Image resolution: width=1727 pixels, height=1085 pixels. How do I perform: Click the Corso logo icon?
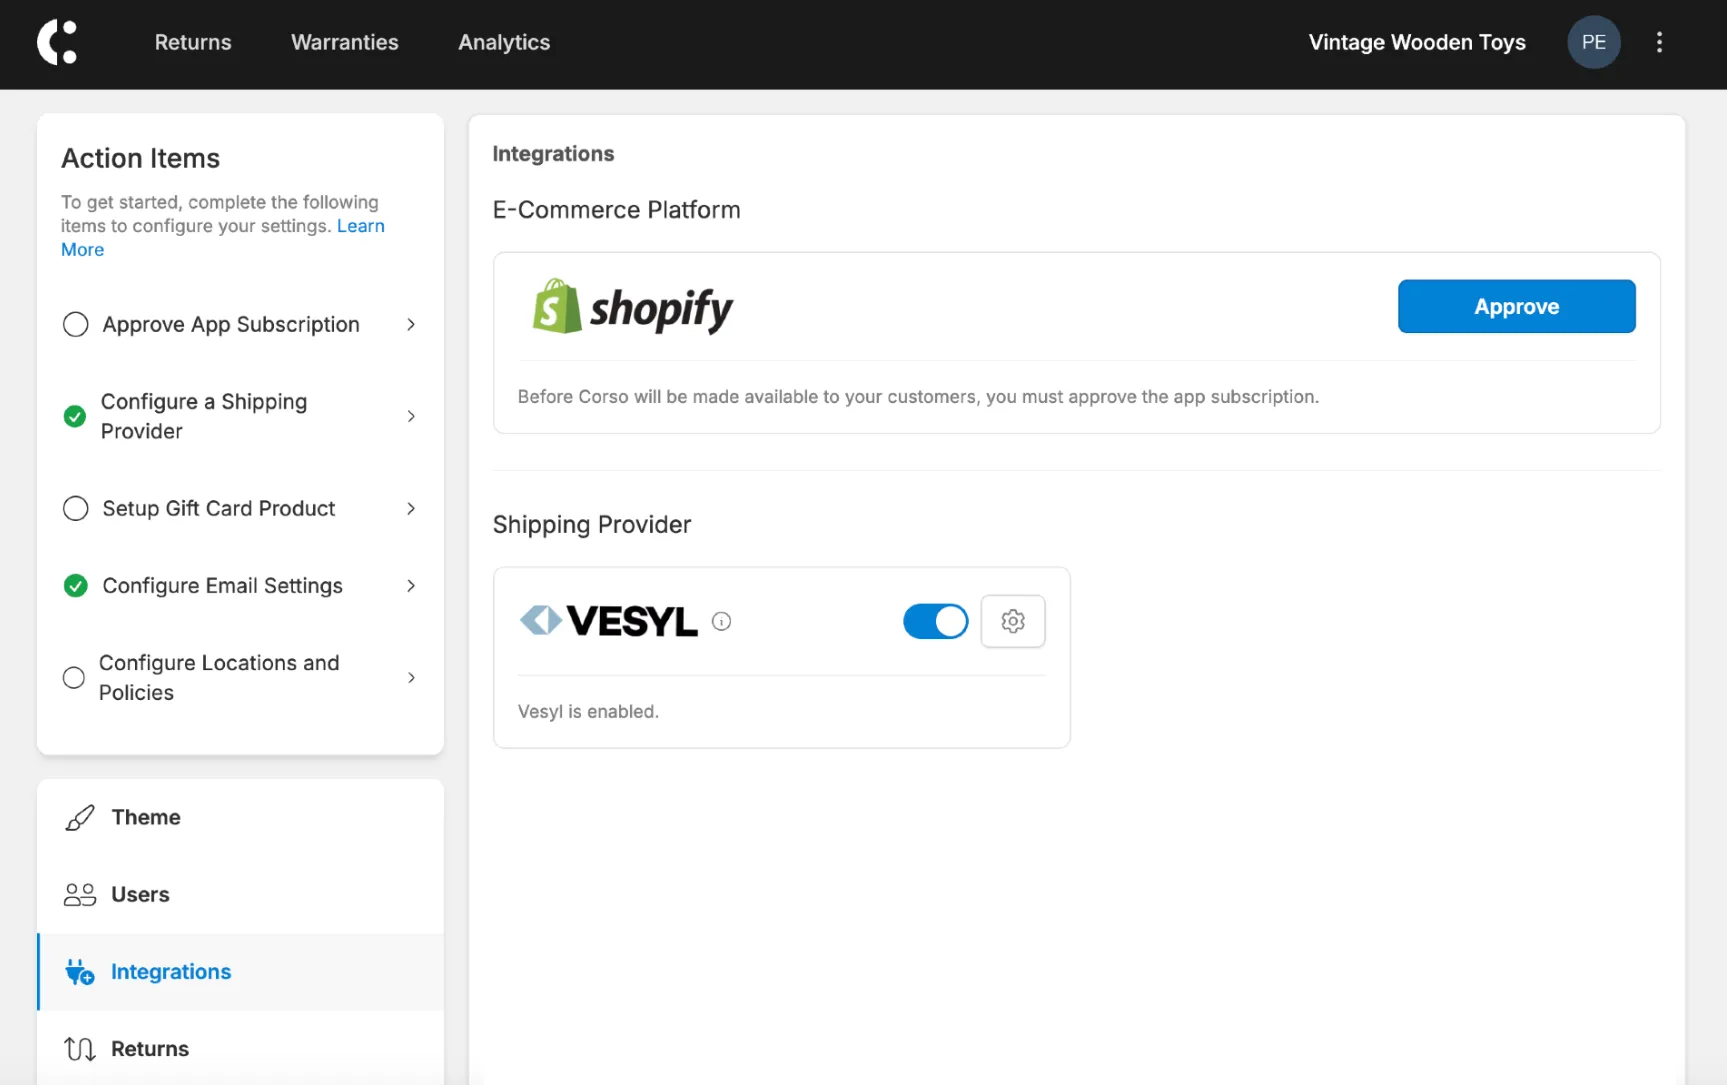(57, 42)
